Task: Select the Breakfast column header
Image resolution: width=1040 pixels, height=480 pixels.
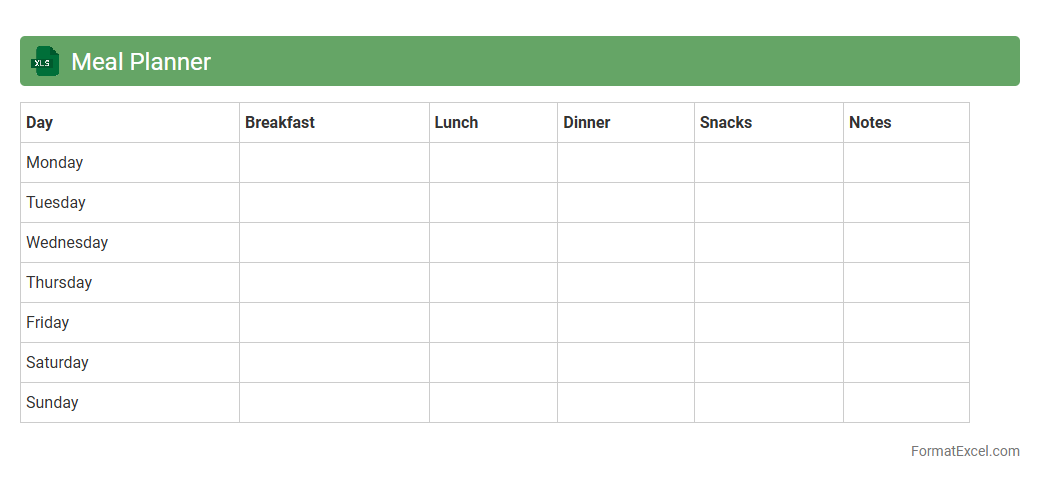Action: (280, 122)
